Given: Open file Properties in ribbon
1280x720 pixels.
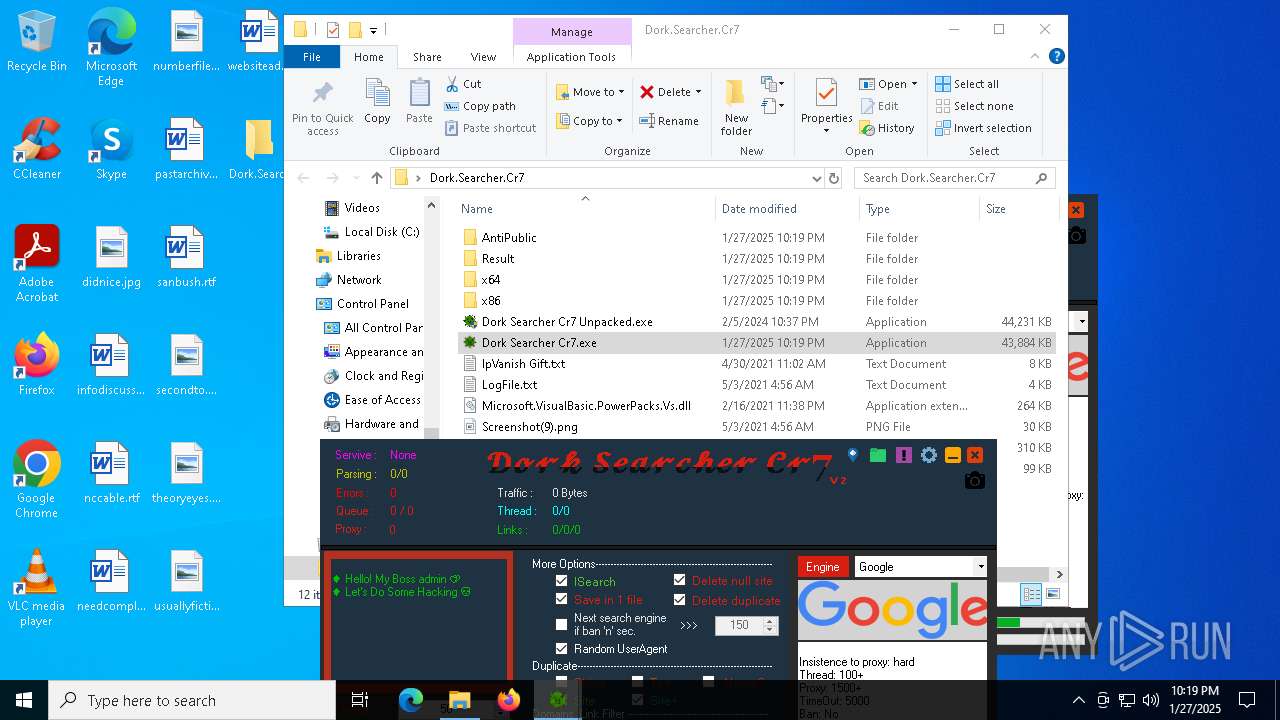Looking at the screenshot, I should [826, 107].
